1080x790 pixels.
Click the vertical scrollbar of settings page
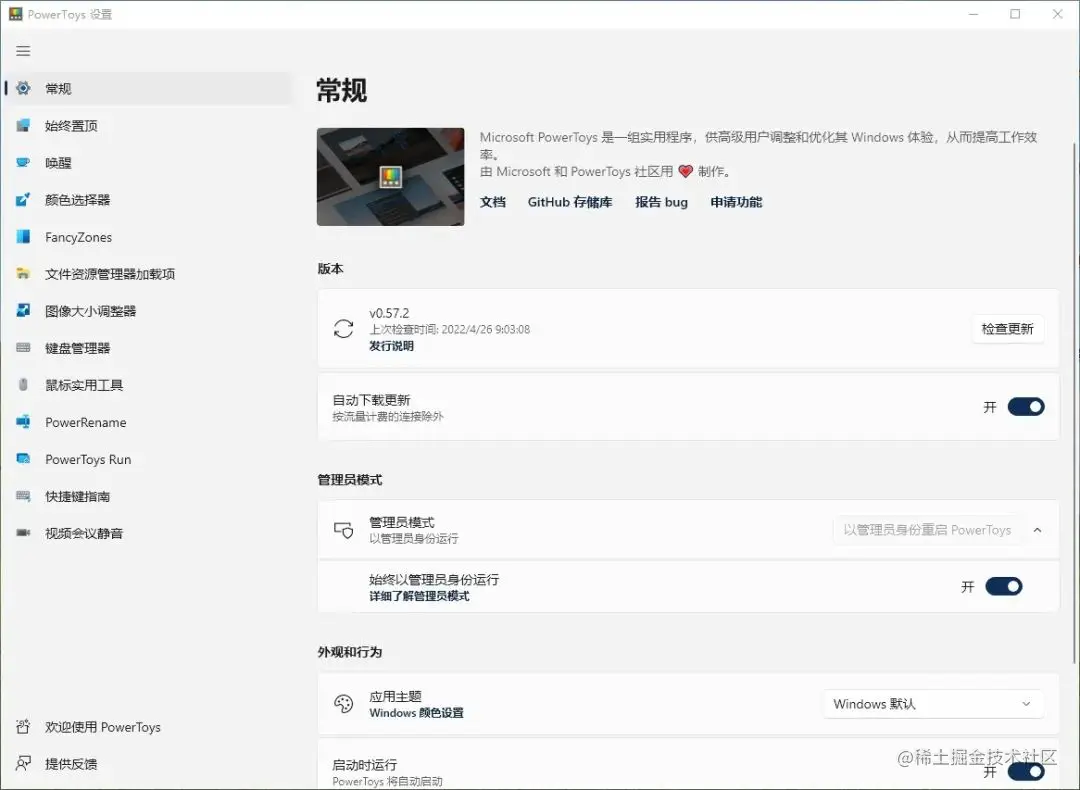tap(1074, 403)
